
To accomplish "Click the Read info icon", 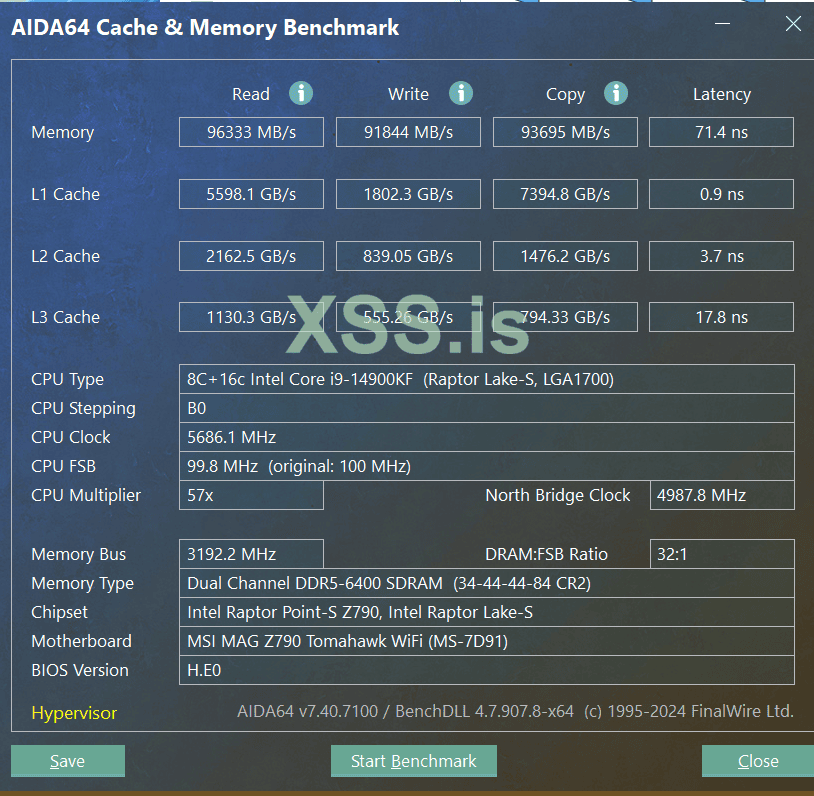I will click(301, 93).
